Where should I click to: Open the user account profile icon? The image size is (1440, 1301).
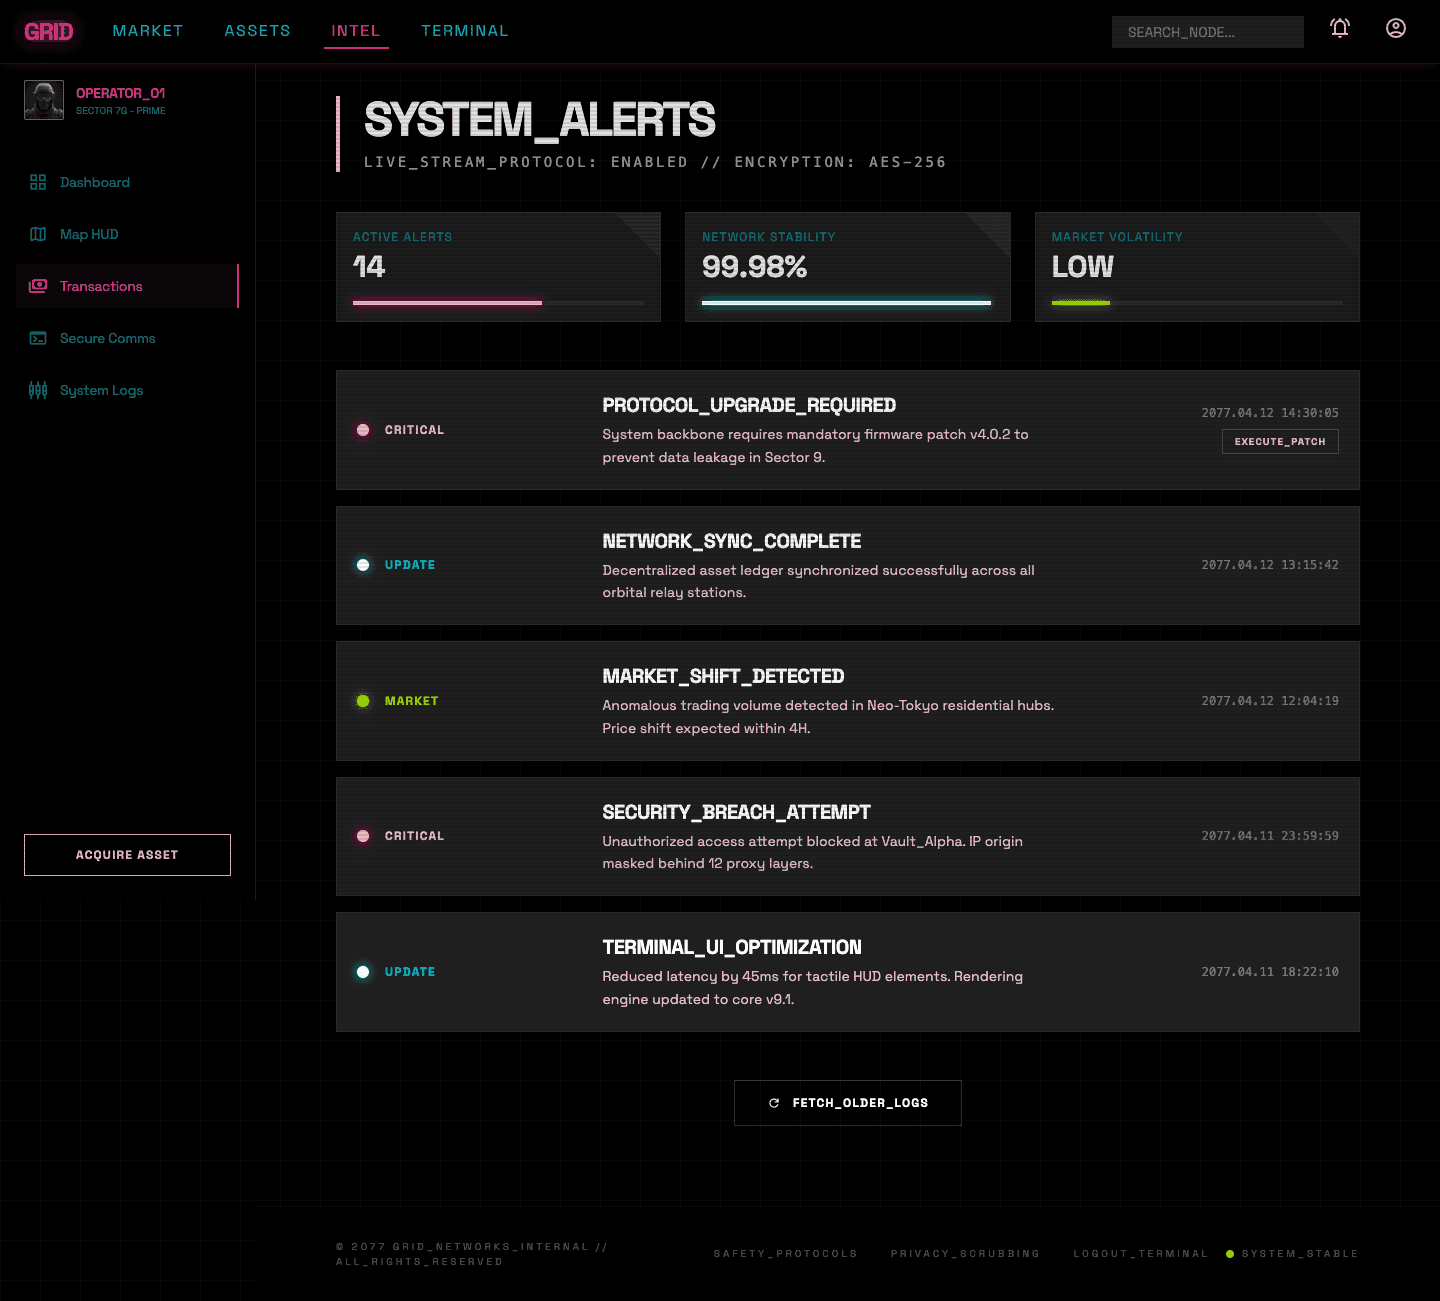click(x=1396, y=28)
